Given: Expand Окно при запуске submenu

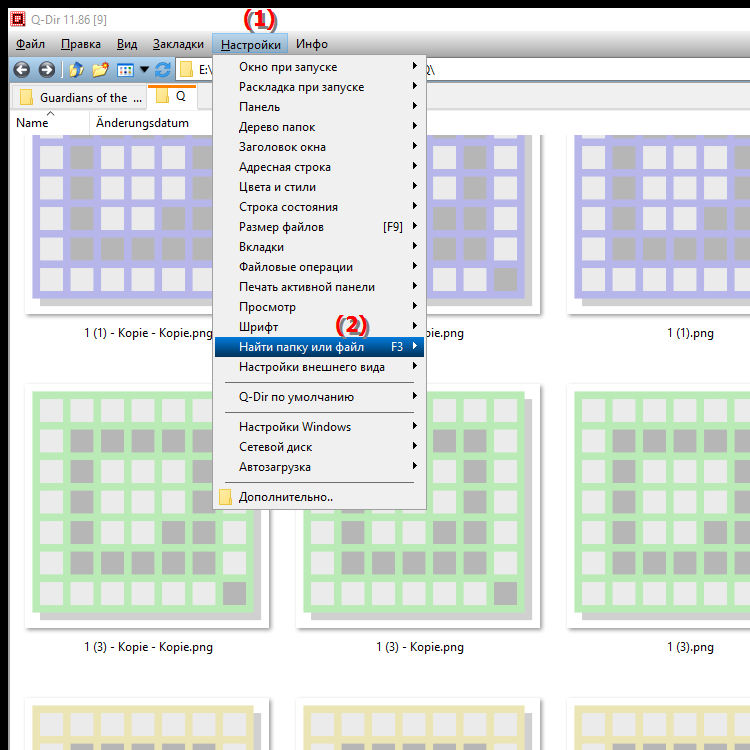Looking at the screenshot, I should tap(319, 67).
